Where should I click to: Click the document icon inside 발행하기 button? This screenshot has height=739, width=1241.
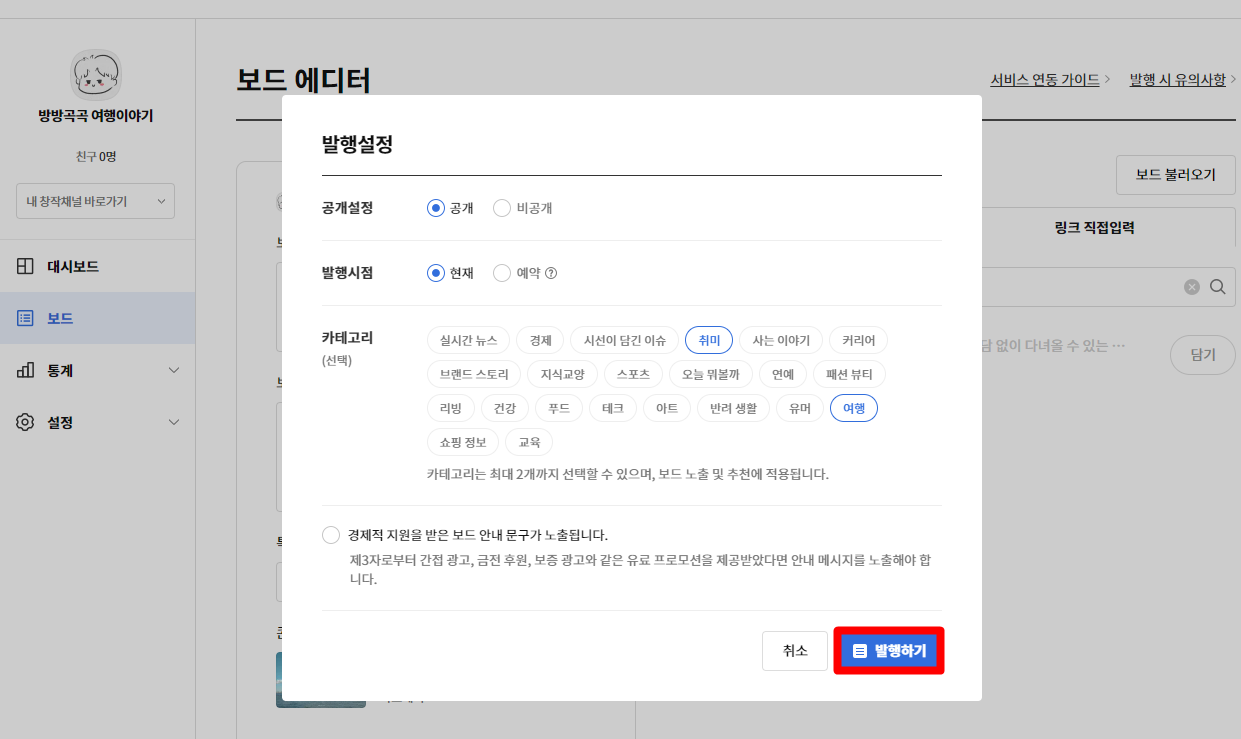click(858, 650)
